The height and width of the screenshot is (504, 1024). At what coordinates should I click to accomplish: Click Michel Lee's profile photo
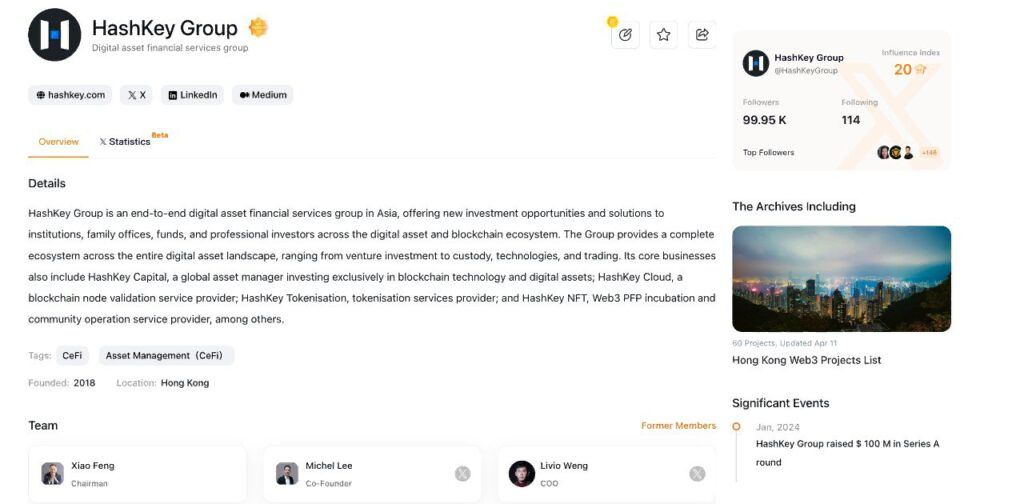point(287,474)
